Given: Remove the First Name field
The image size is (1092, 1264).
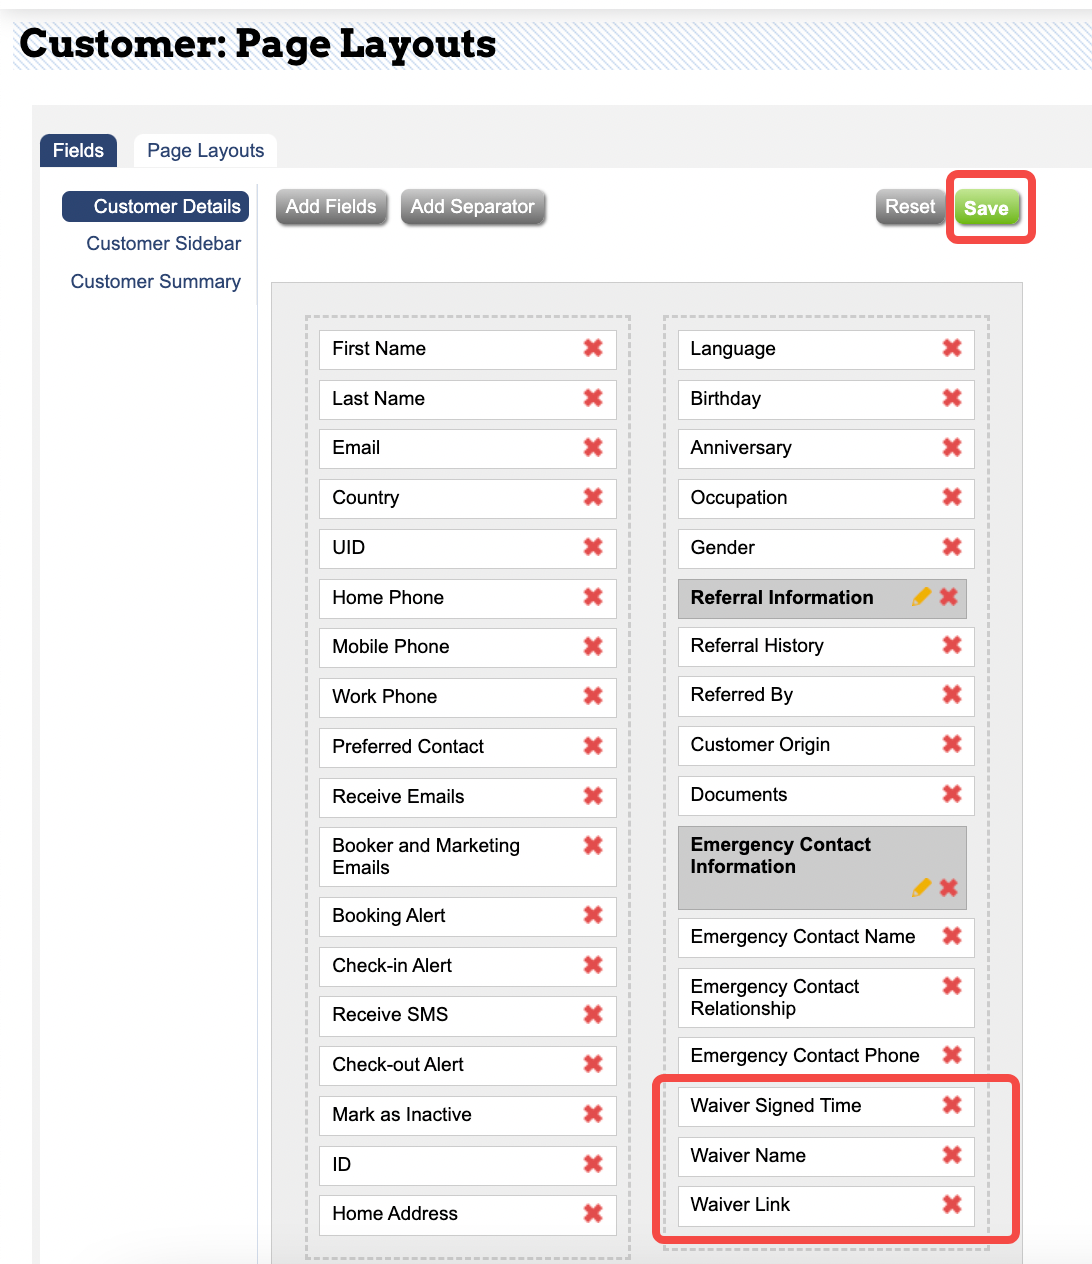Looking at the screenshot, I should [593, 348].
